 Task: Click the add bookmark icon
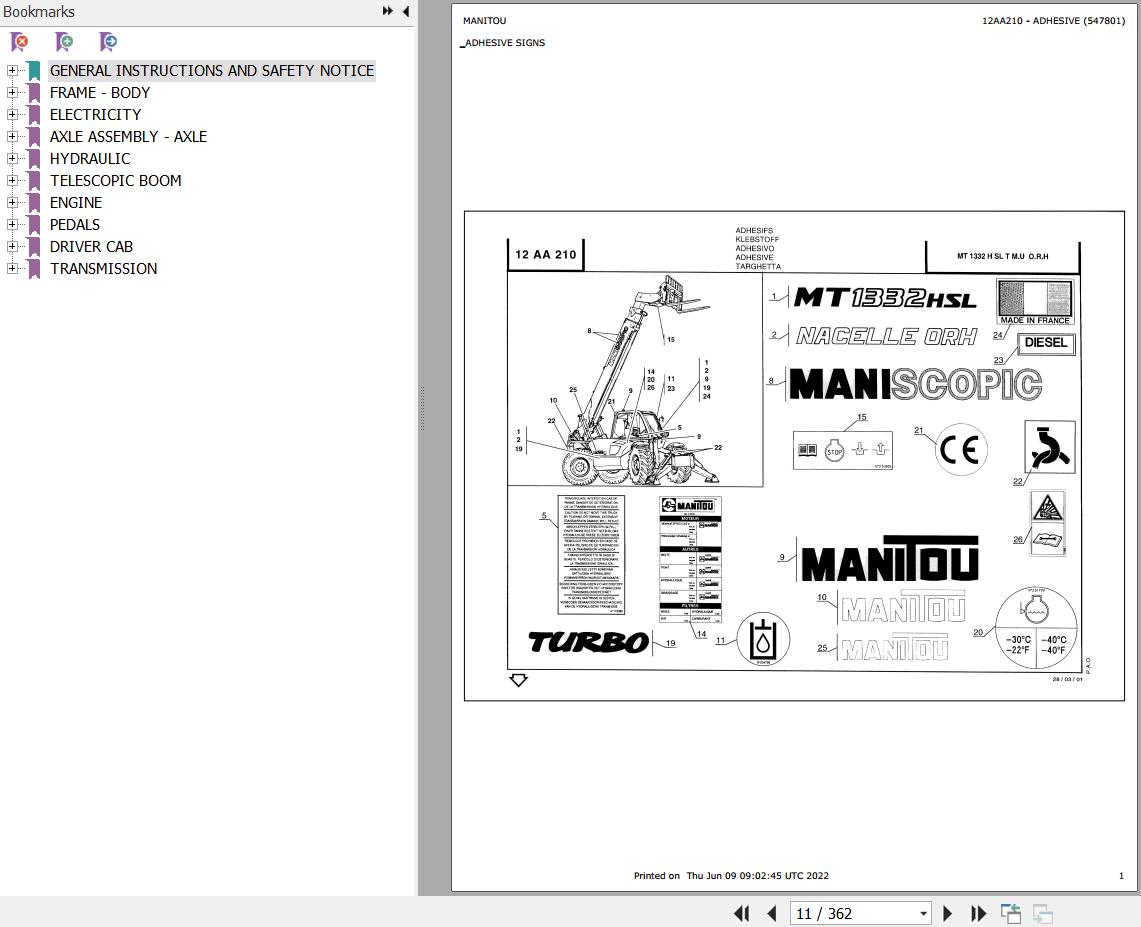point(64,42)
